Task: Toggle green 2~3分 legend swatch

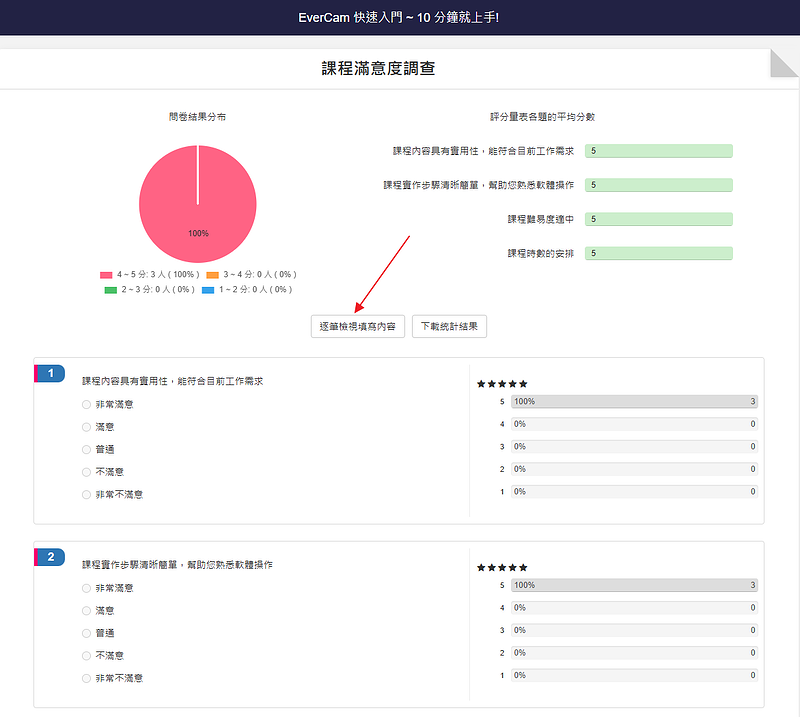Action: coord(111,290)
